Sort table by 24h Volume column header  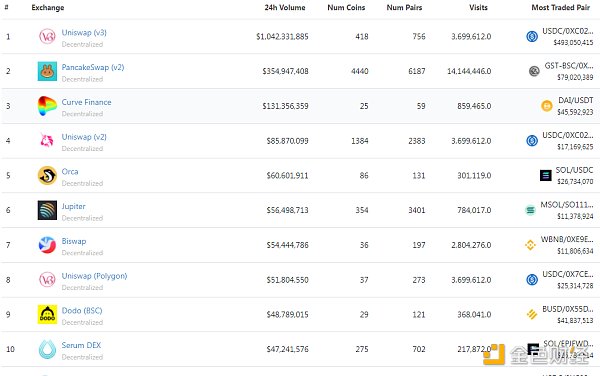click(x=285, y=7)
